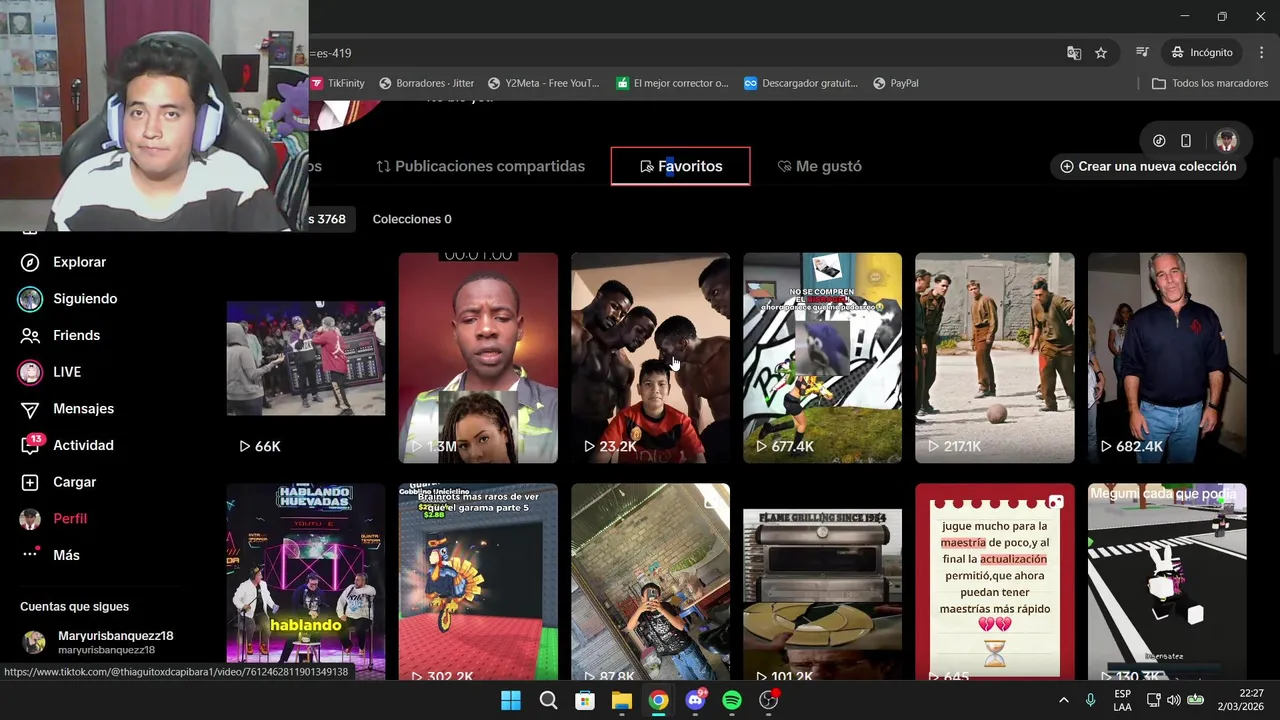Open the Y2Meta bookmark
Viewport: 1280px width, 720px height.
[x=543, y=83]
